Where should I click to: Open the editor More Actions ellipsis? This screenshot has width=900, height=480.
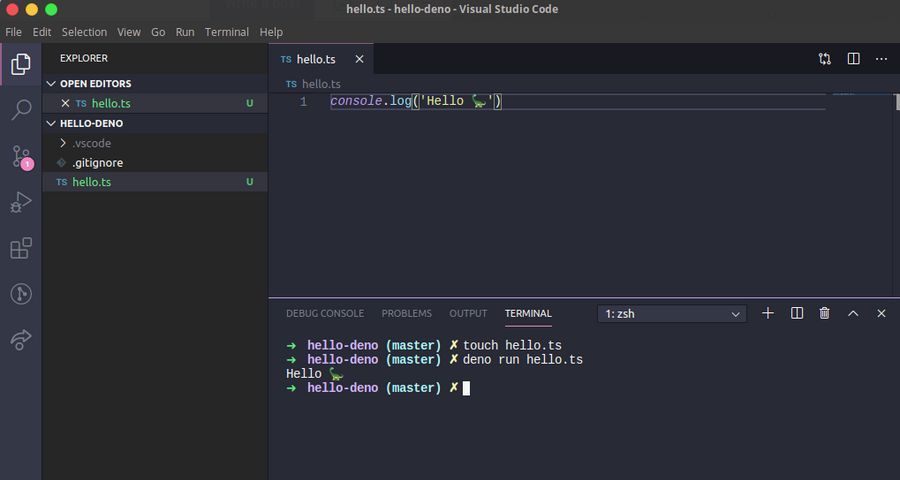[x=881, y=59]
